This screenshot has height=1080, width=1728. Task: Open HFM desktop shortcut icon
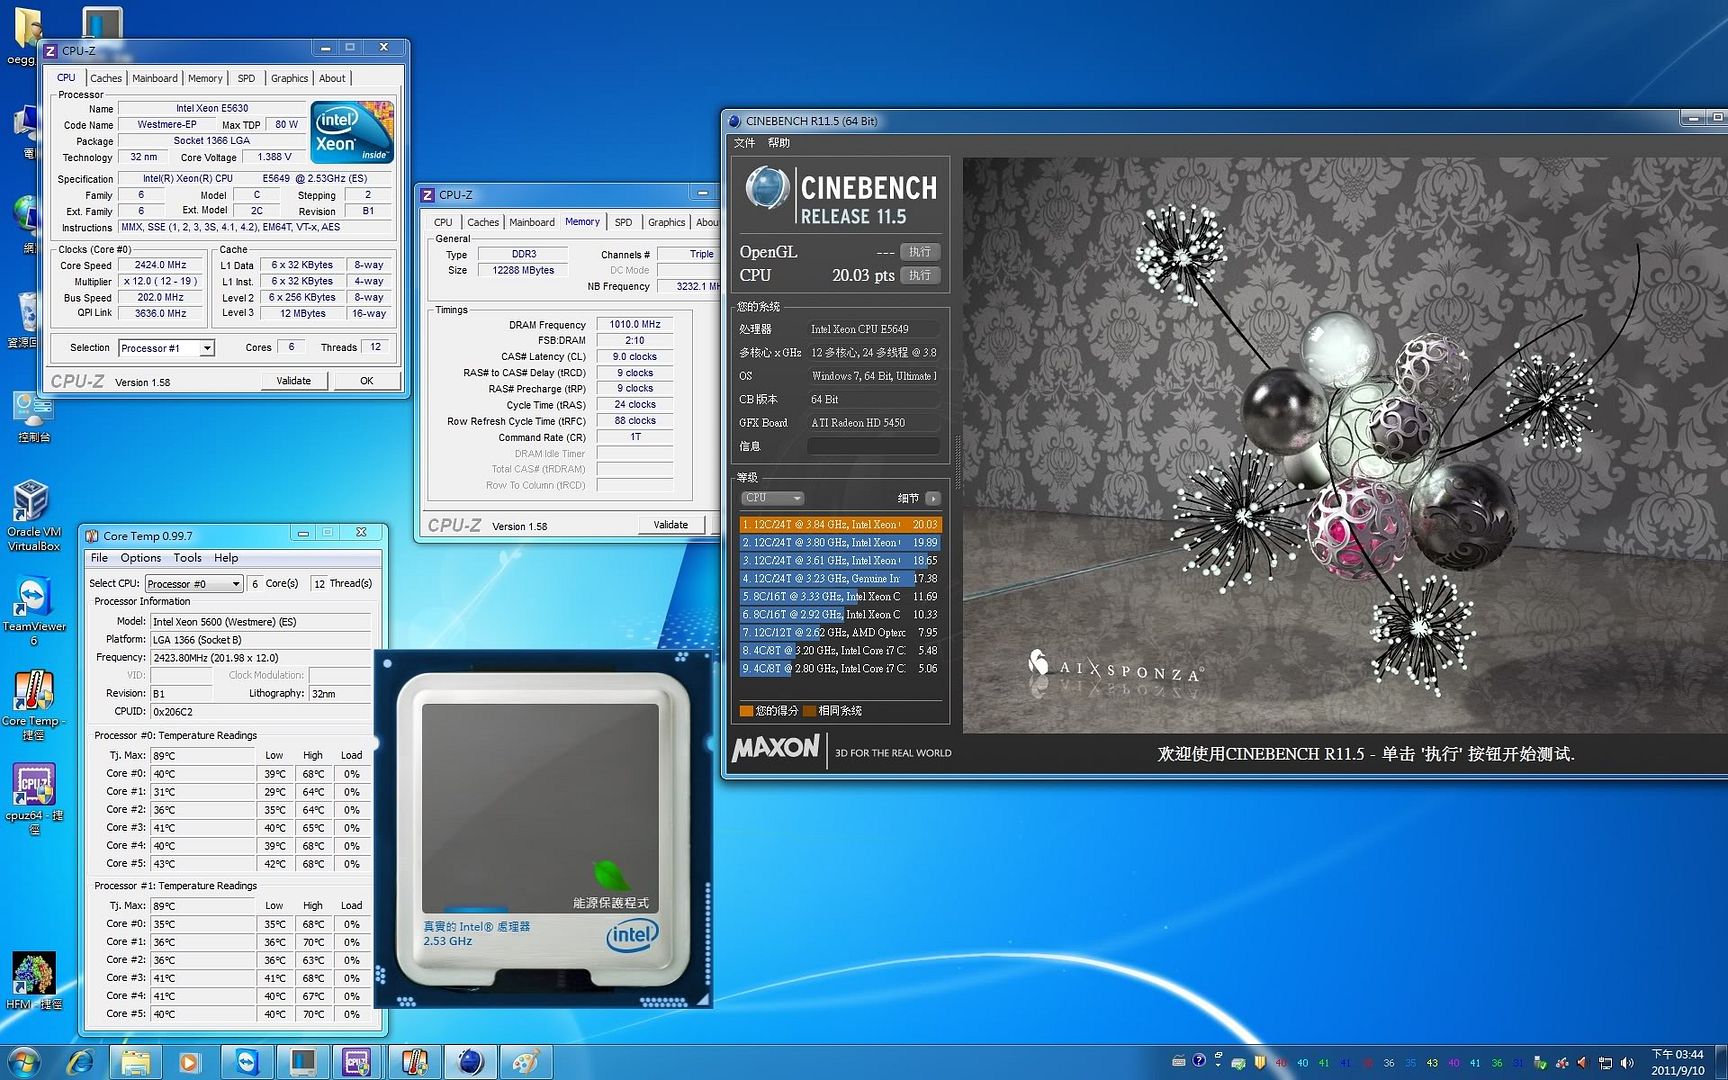coord(33,981)
